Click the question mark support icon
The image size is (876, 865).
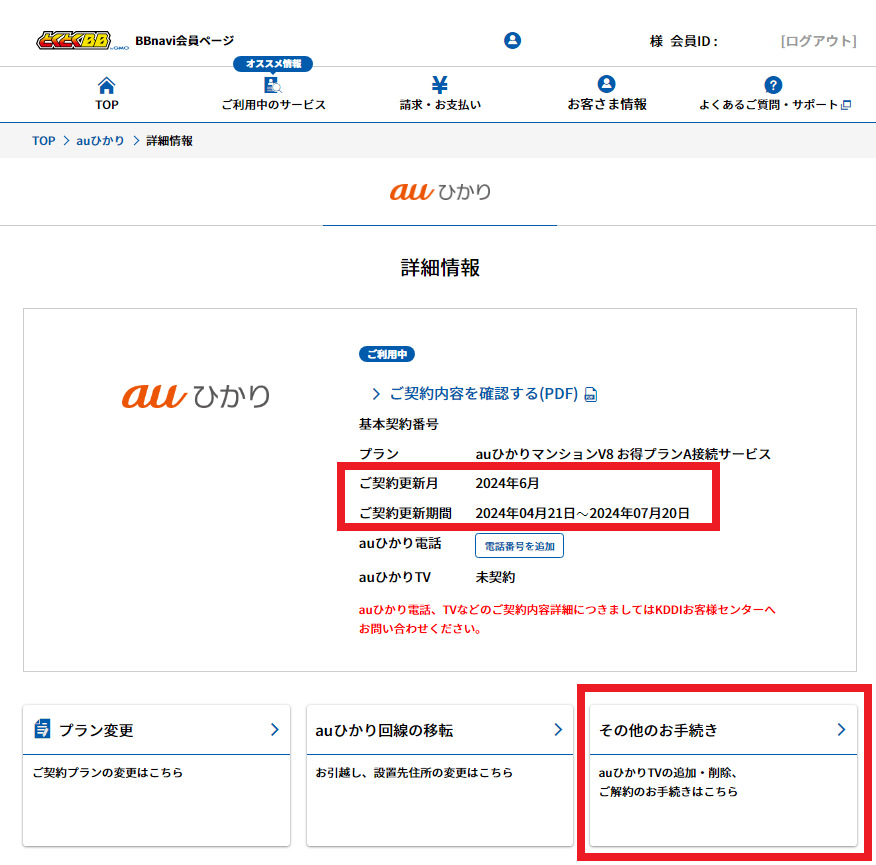[x=773, y=85]
